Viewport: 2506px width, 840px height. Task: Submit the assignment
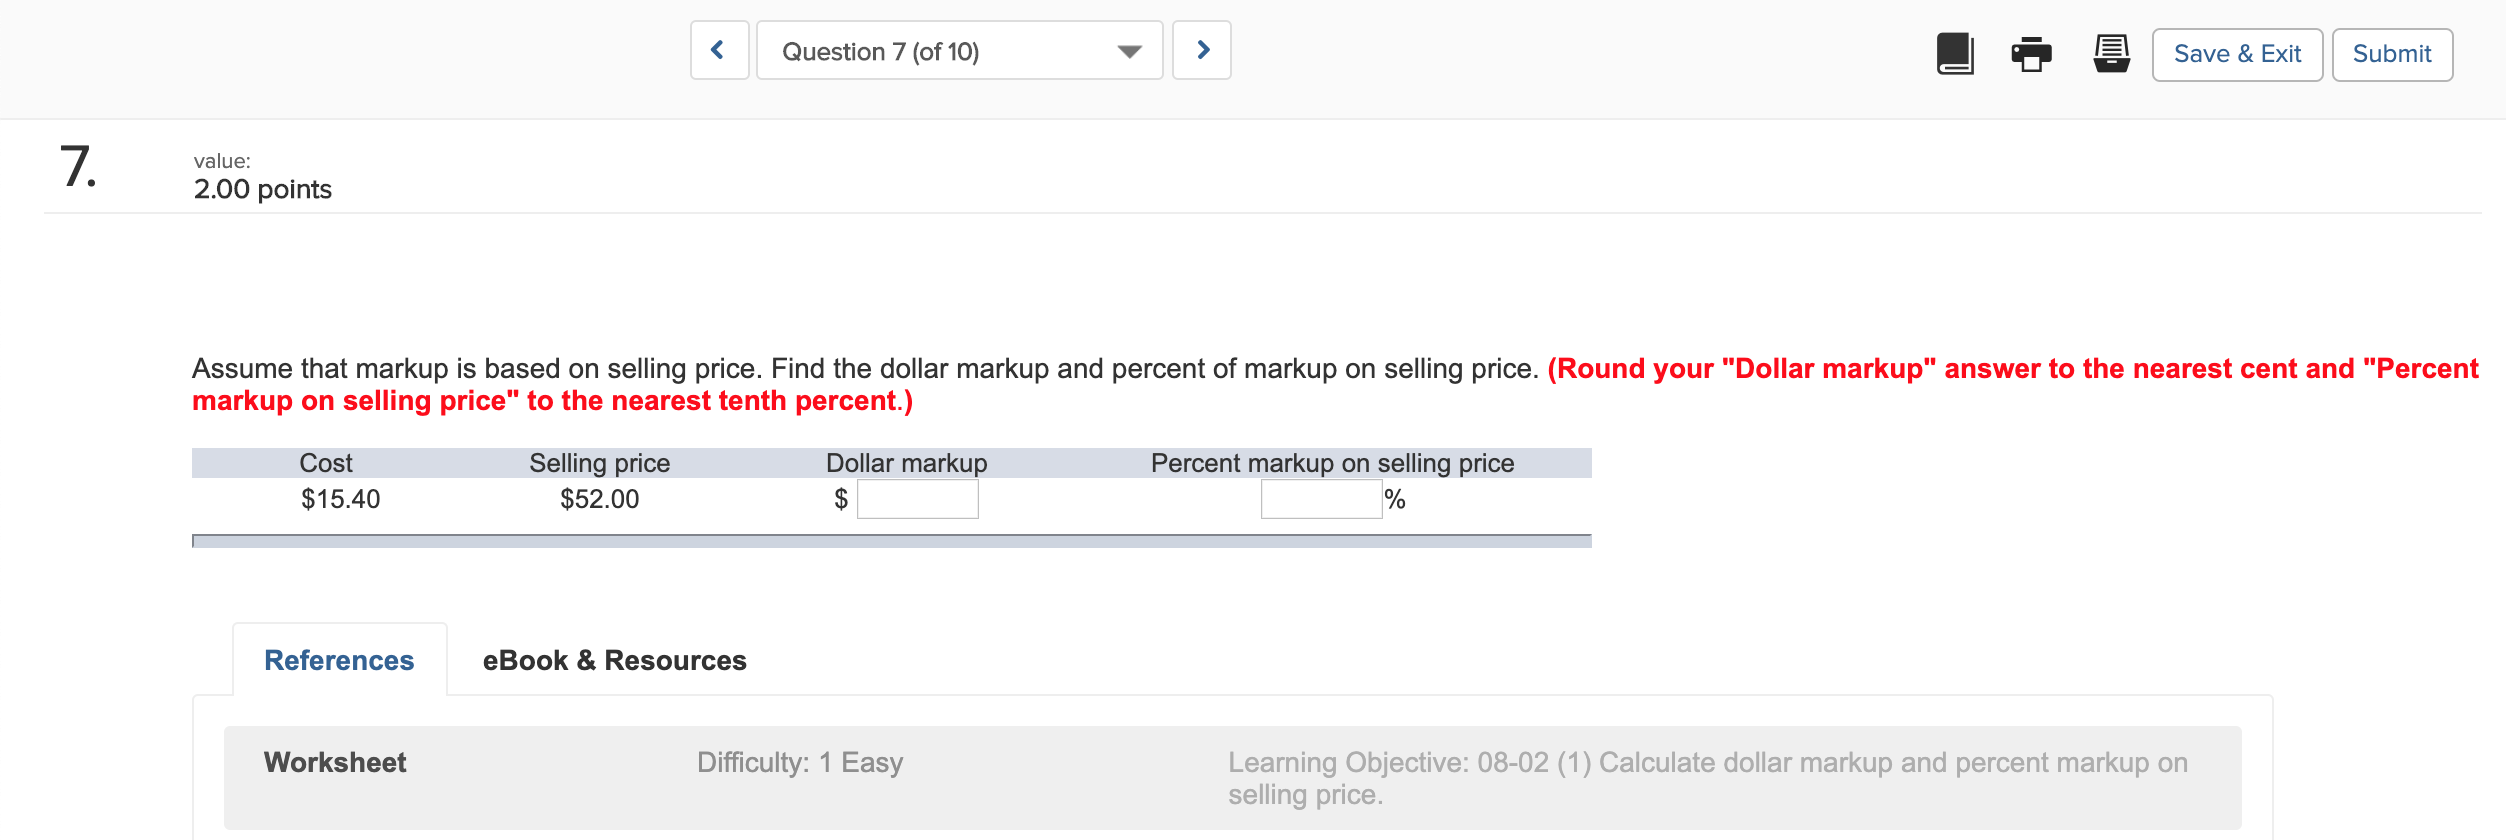point(2391,54)
